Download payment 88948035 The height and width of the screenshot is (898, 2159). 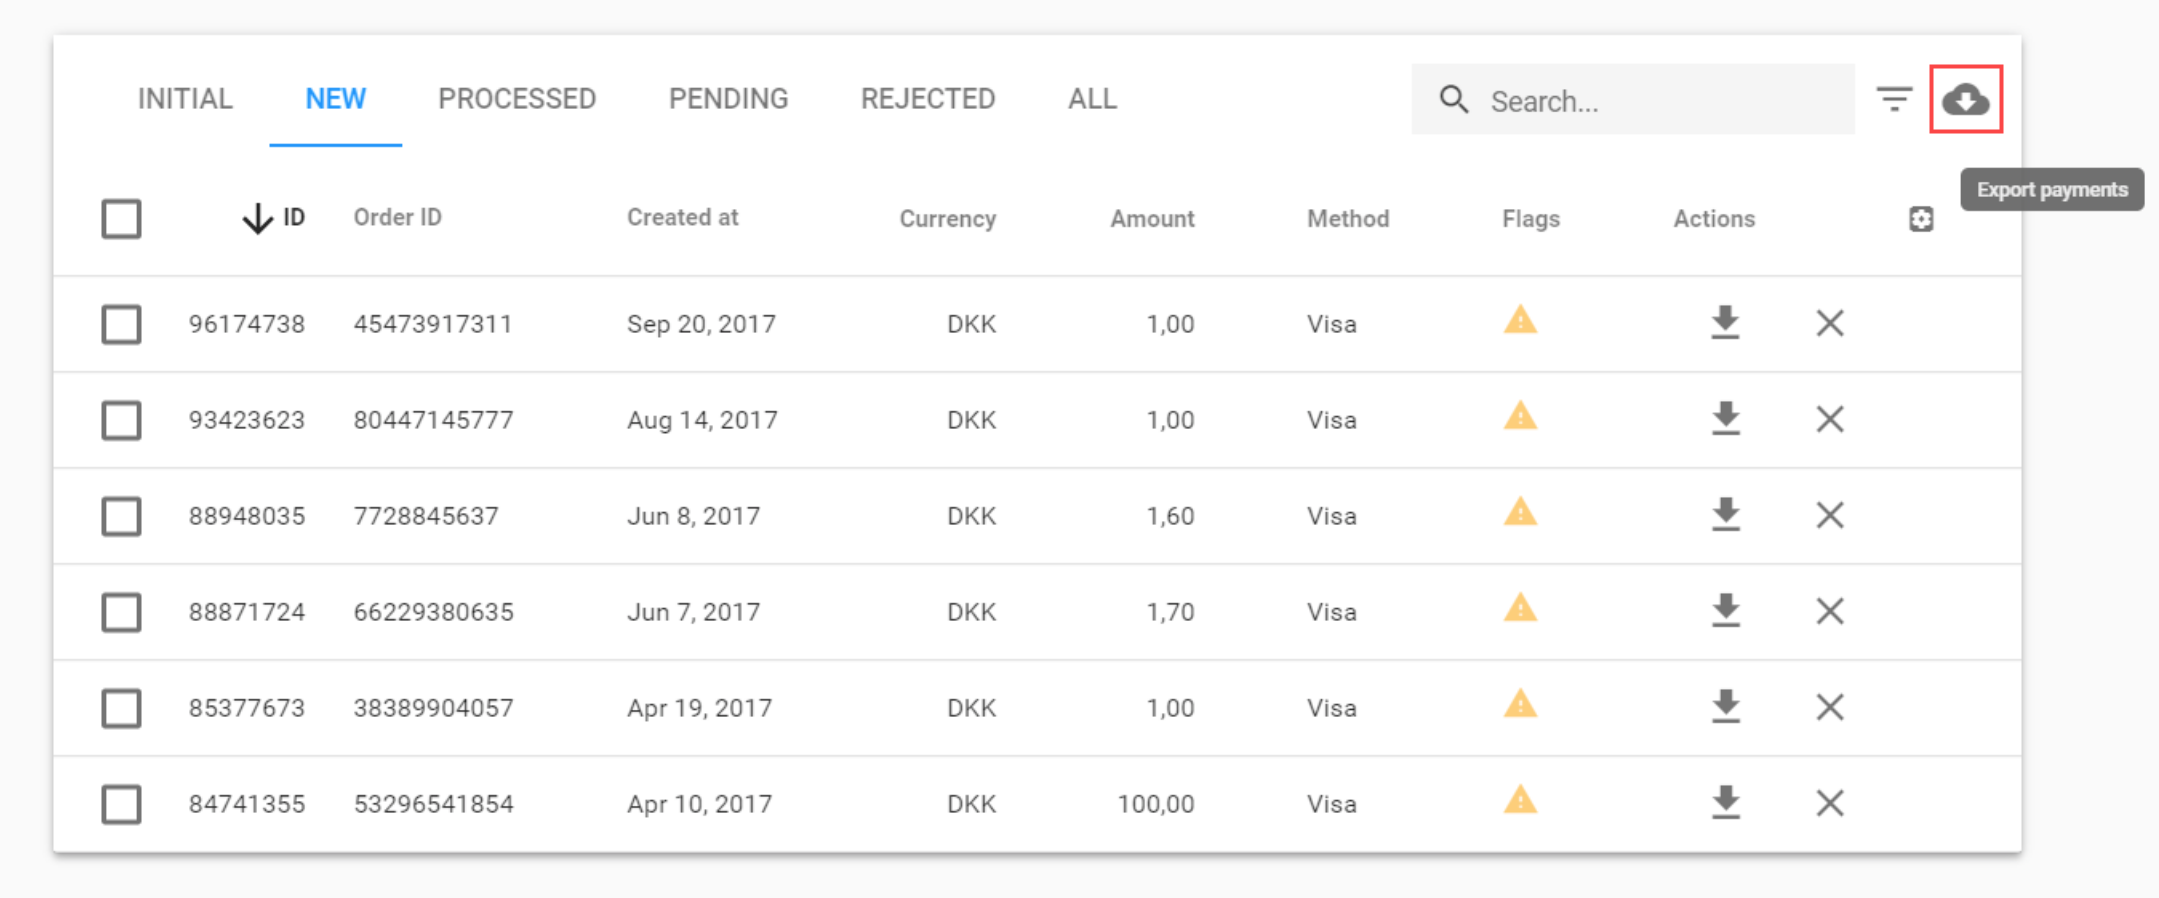(x=1725, y=515)
